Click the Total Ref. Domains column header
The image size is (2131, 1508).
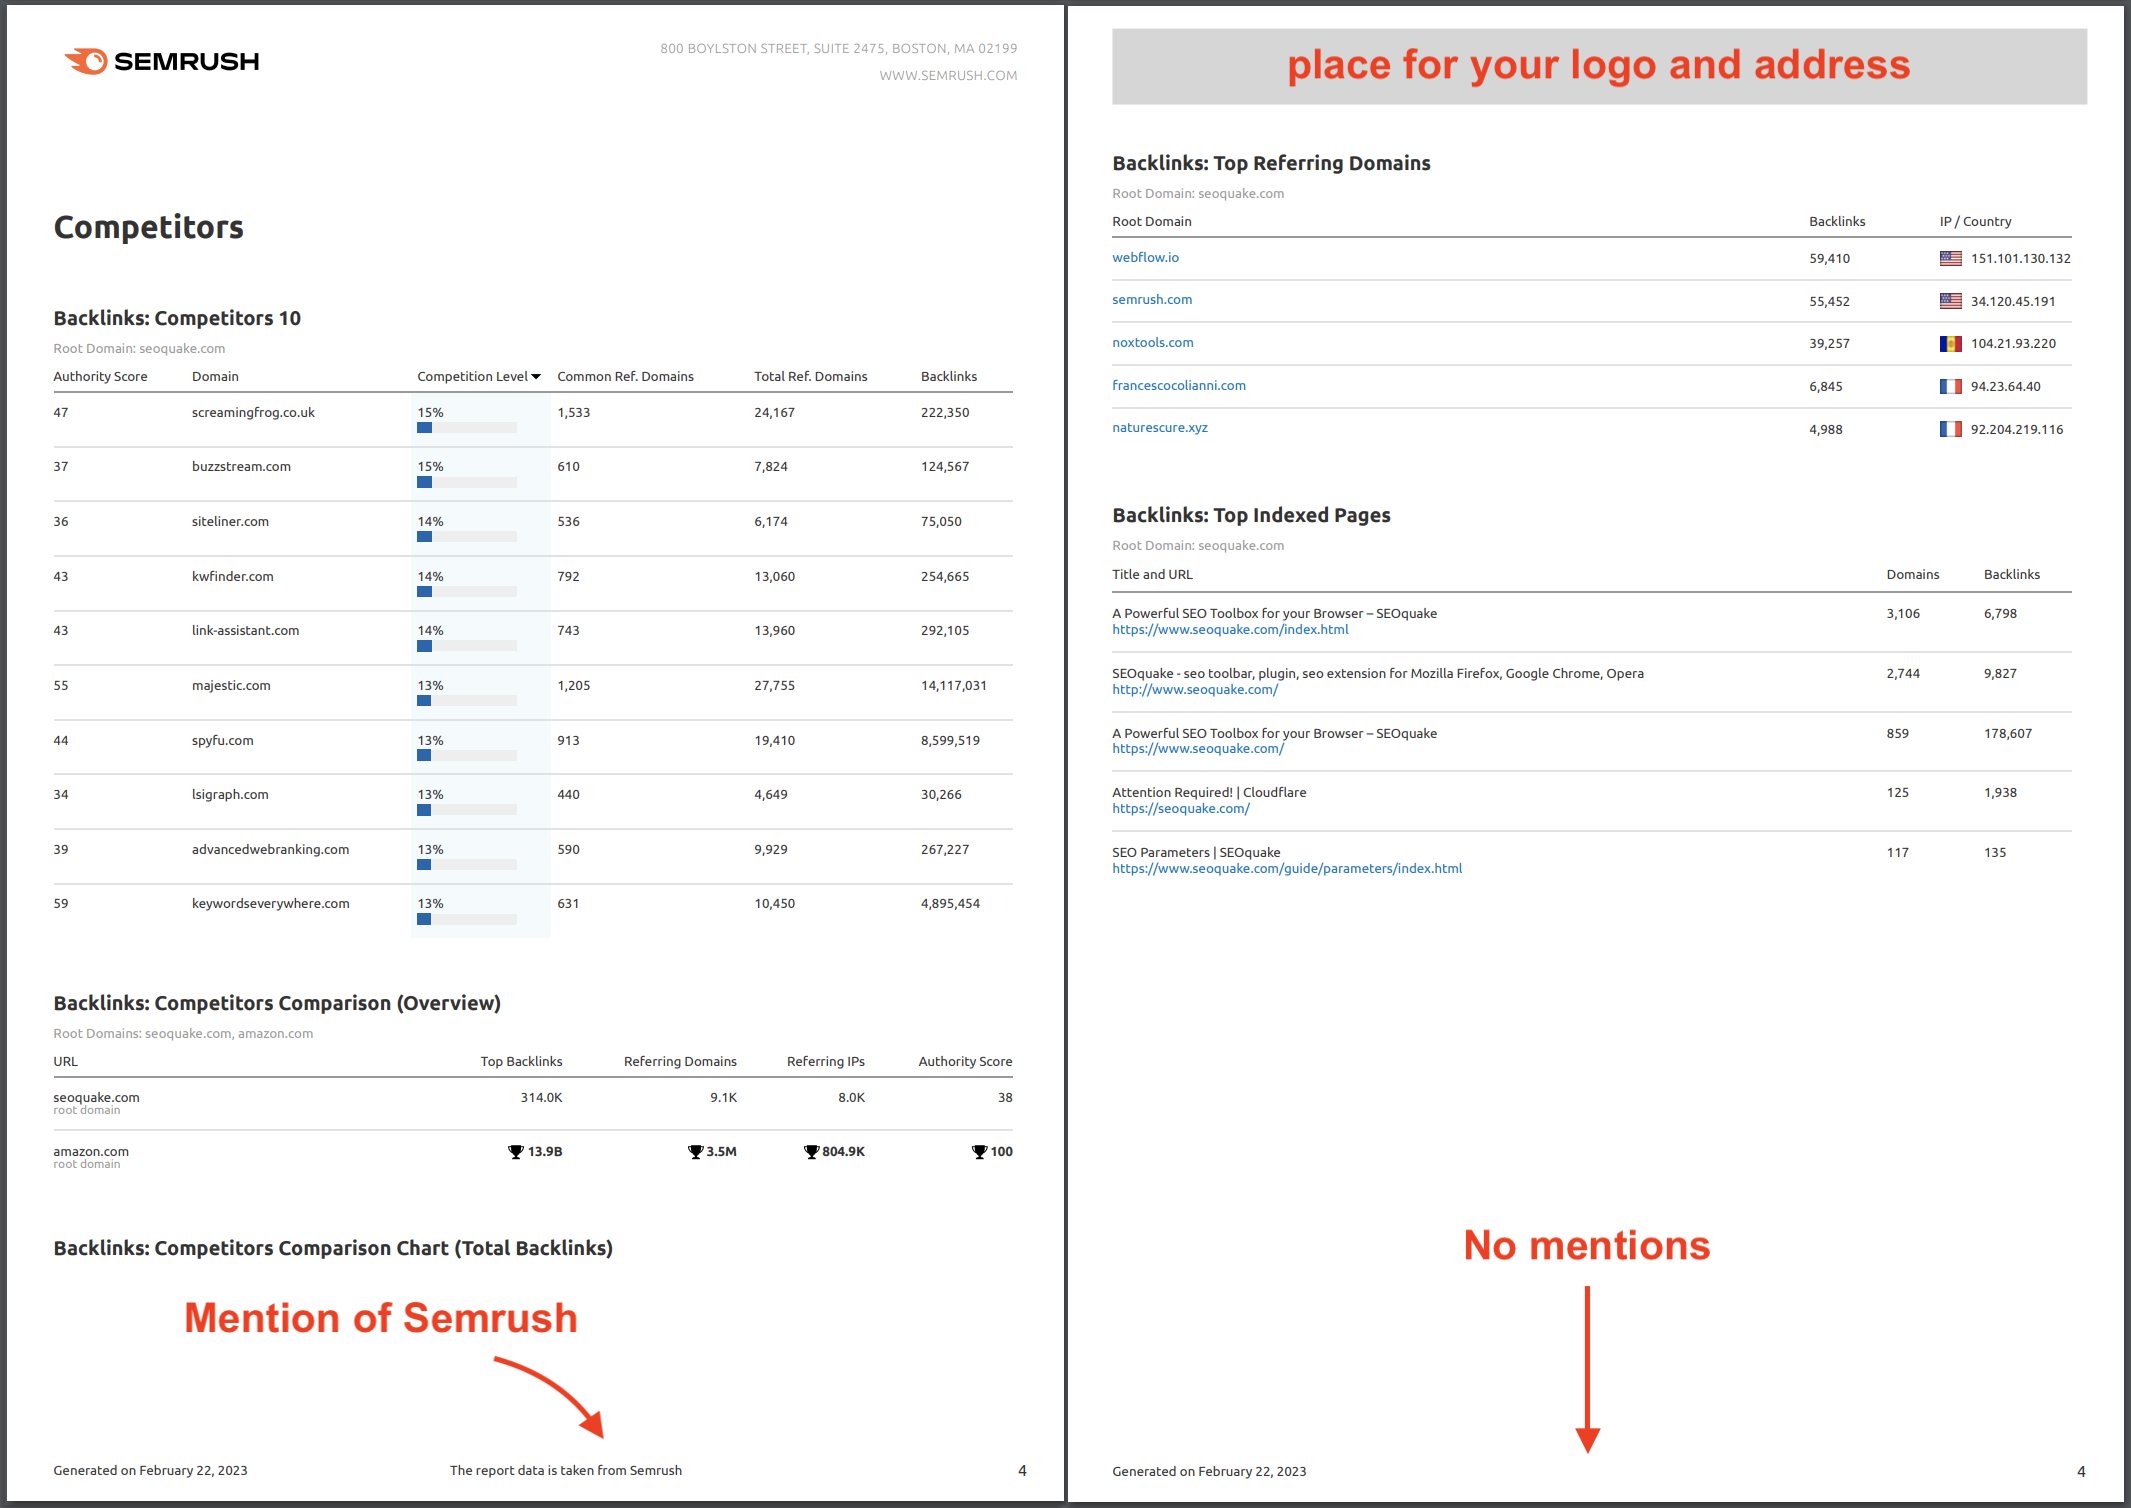click(811, 376)
